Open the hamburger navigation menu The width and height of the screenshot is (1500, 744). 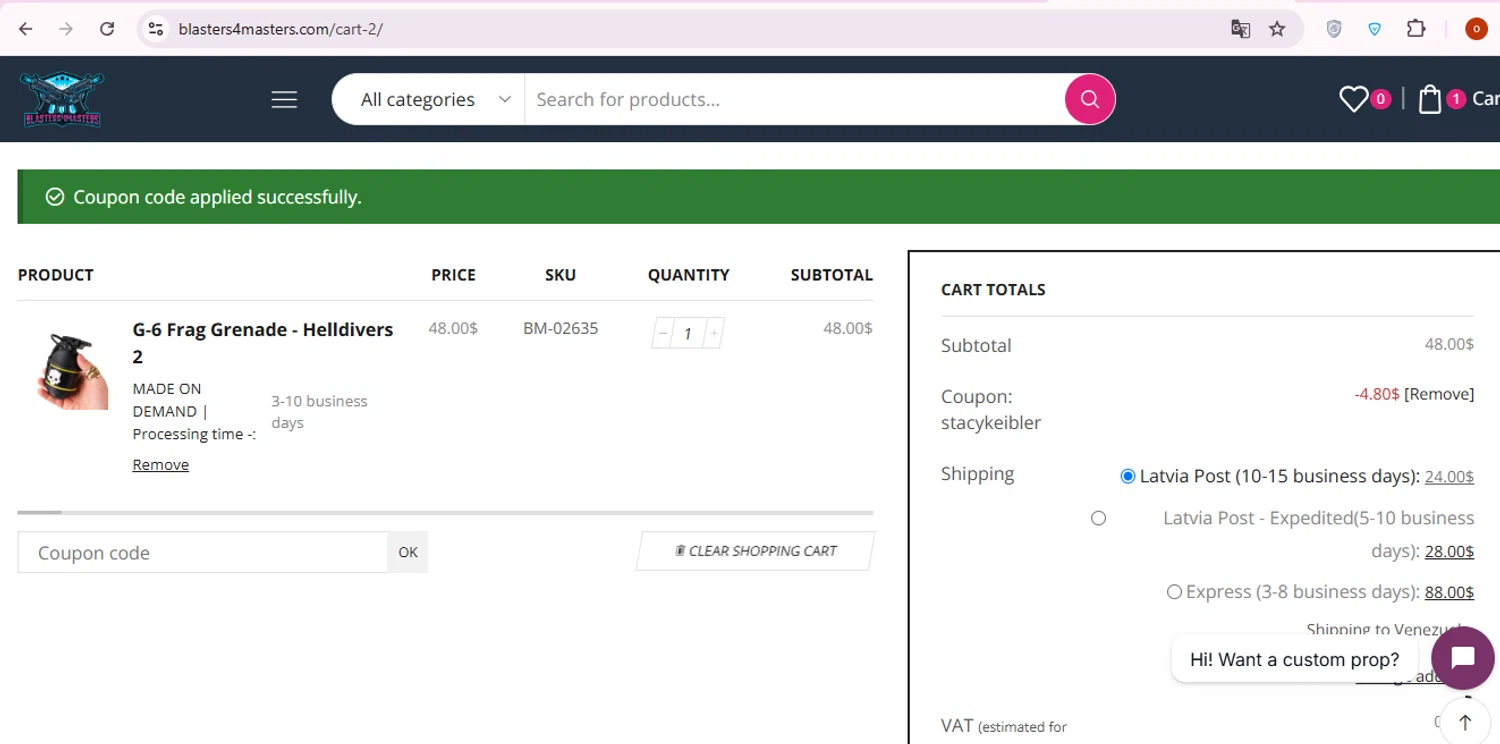coord(284,99)
